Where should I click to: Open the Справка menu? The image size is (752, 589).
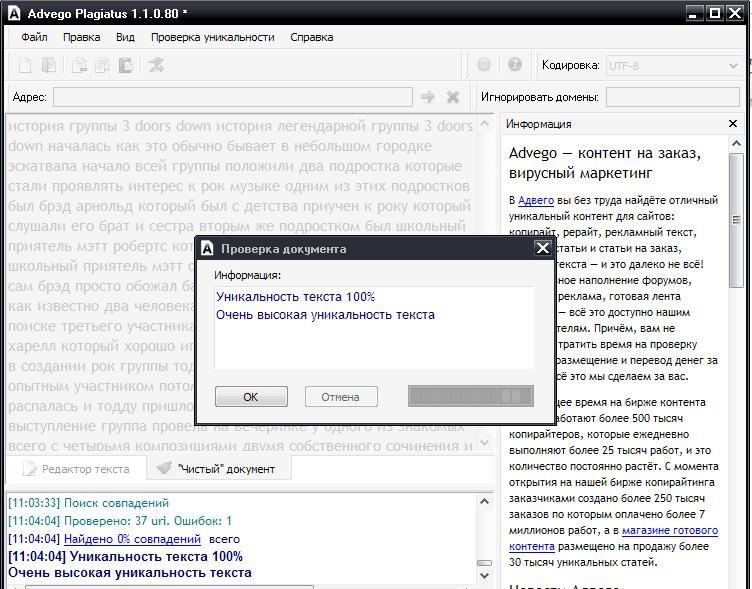311,37
